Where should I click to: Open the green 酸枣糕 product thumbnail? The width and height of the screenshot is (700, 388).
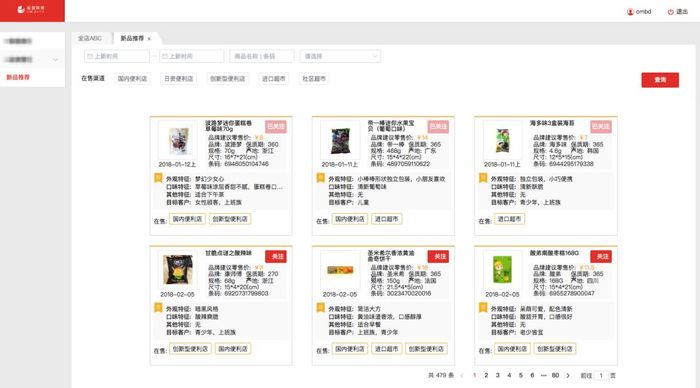click(x=502, y=270)
